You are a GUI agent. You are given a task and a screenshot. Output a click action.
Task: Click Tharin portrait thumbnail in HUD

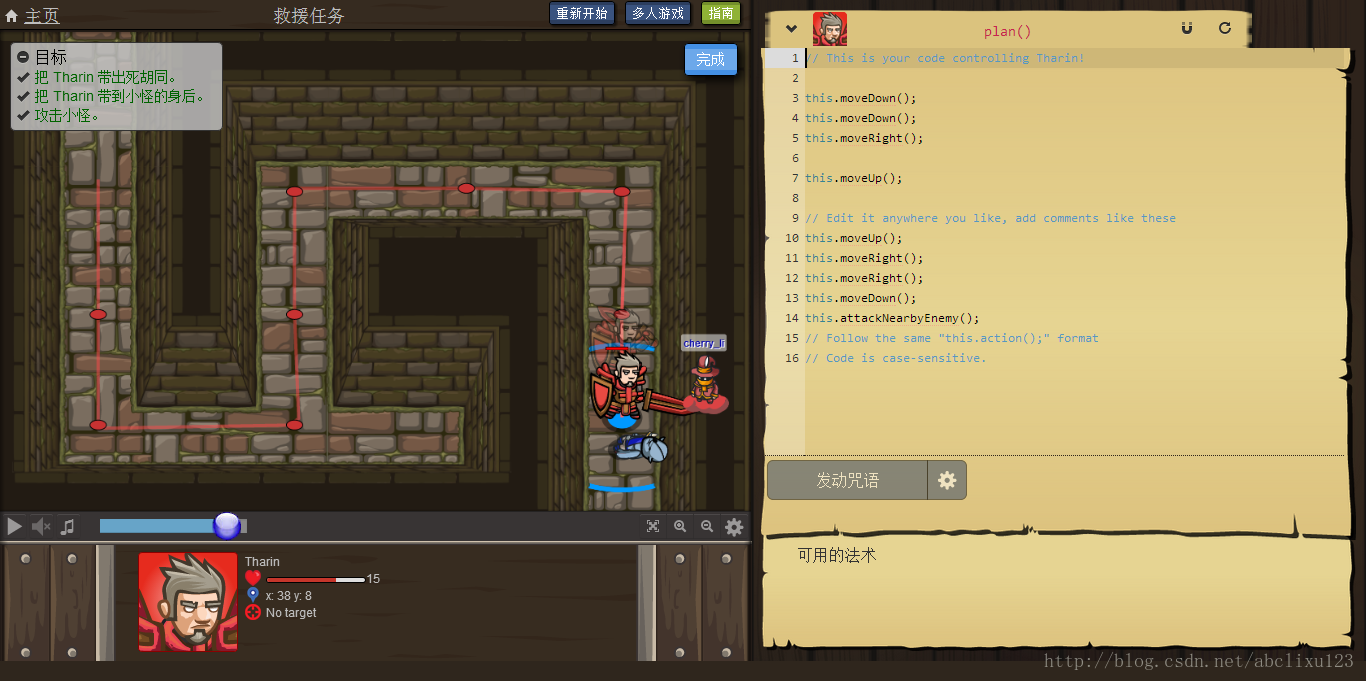[x=188, y=602]
